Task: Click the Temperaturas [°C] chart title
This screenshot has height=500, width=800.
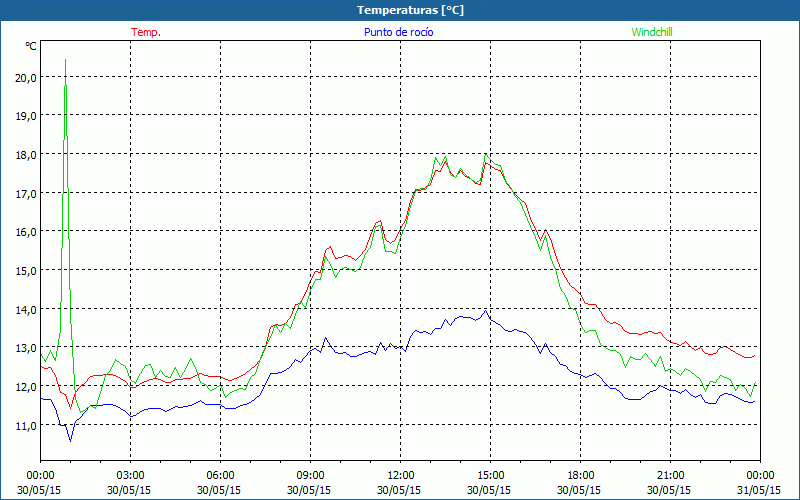Action: [410, 10]
